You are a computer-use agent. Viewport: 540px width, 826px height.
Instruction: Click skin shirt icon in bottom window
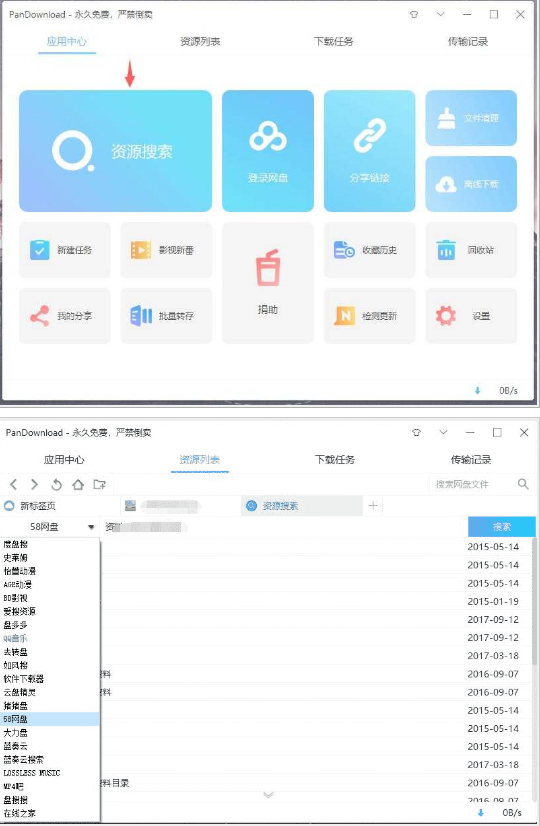click(417, 432)
